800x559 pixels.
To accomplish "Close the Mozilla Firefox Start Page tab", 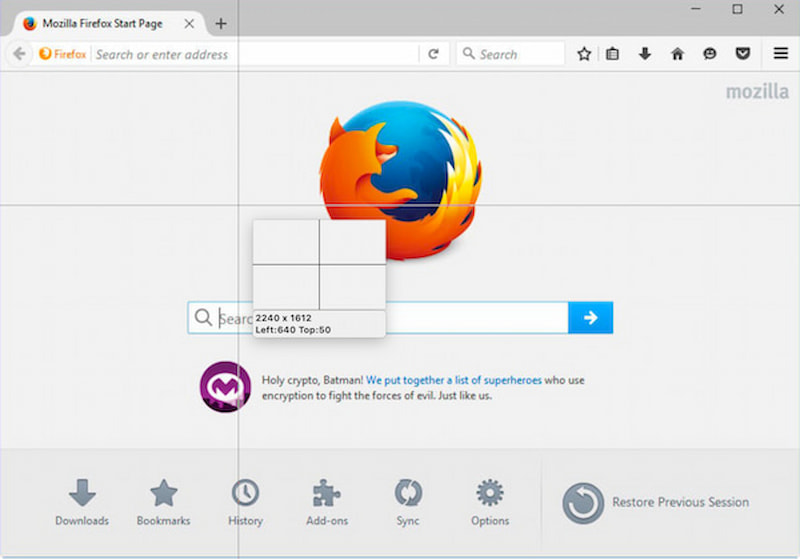I will point(189,24).
